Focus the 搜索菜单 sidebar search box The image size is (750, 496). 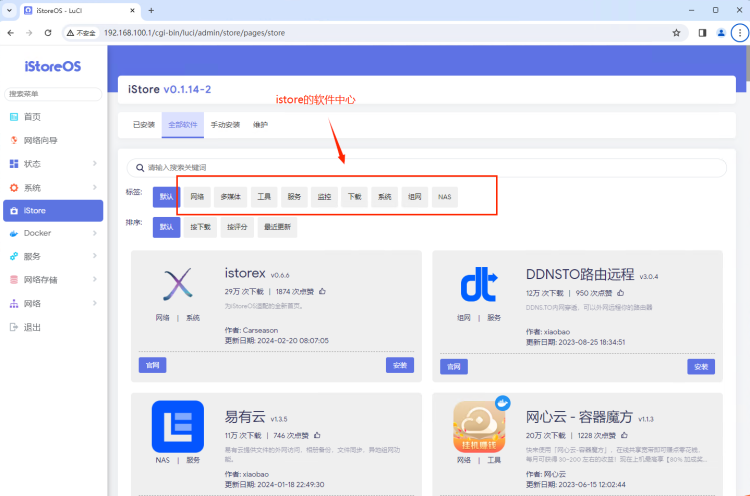pyautogui.click(x=53, y=94)
